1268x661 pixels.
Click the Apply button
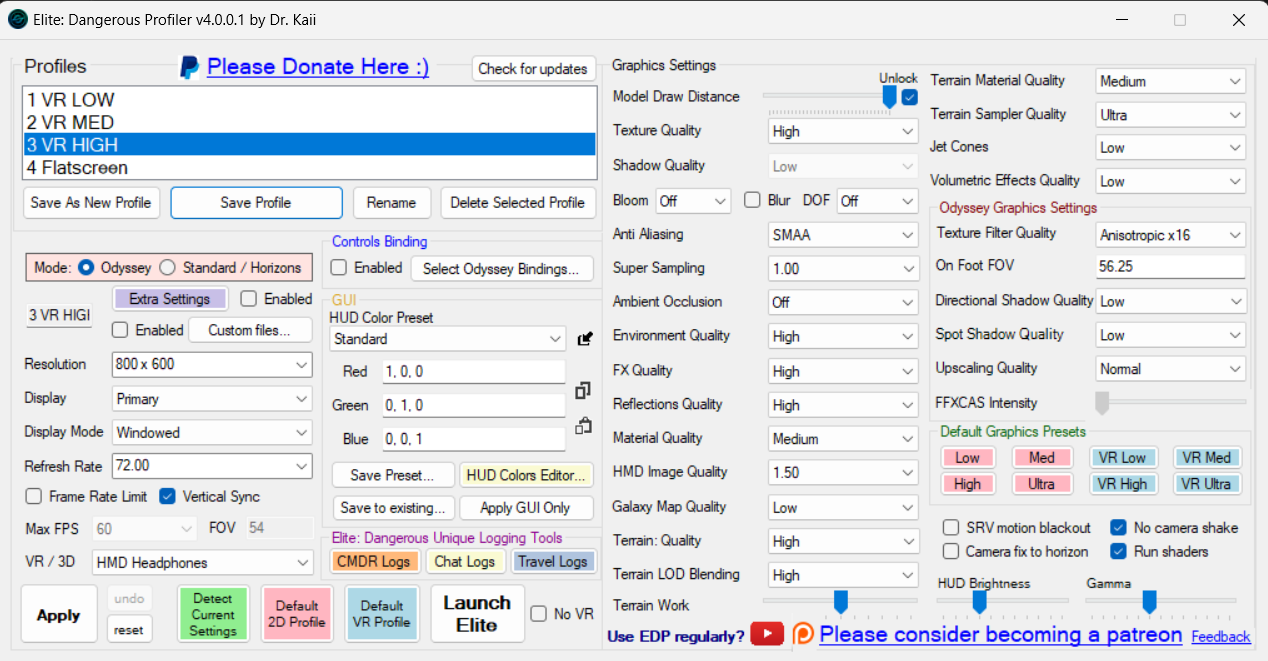[x=58, y=615]
